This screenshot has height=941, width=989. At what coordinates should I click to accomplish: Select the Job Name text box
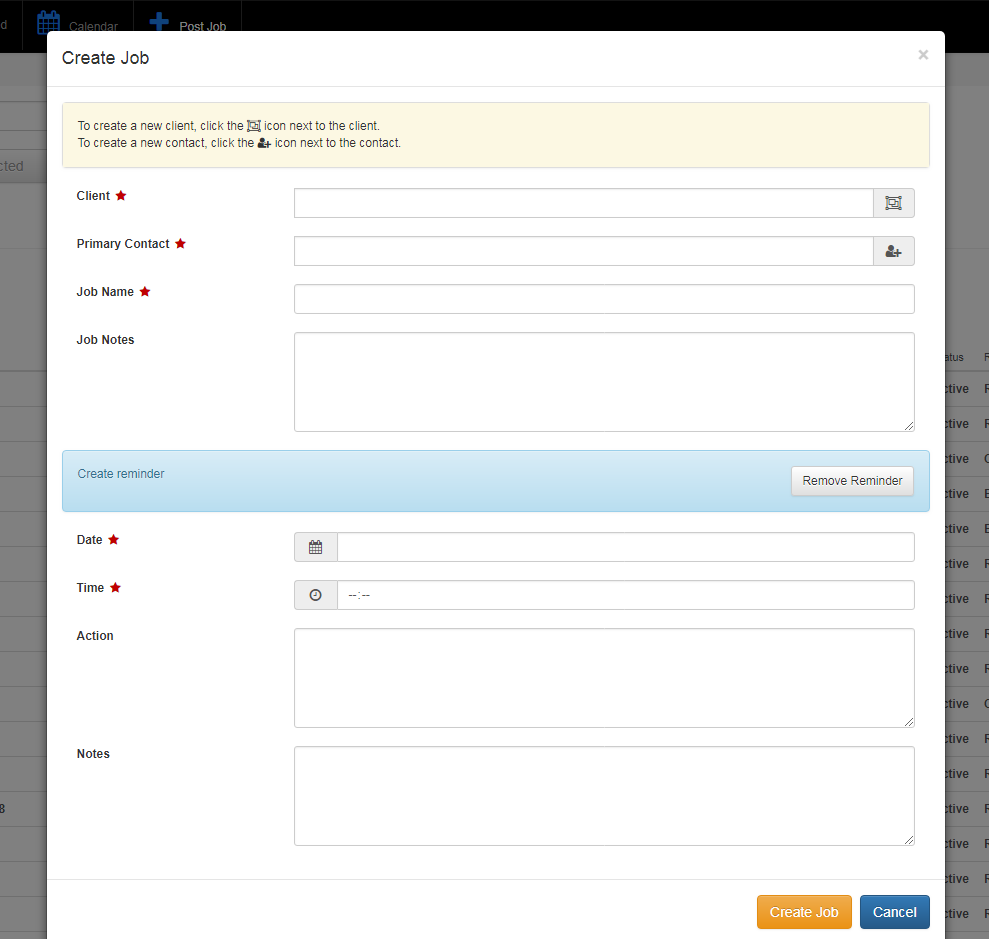tap(604, 299)
